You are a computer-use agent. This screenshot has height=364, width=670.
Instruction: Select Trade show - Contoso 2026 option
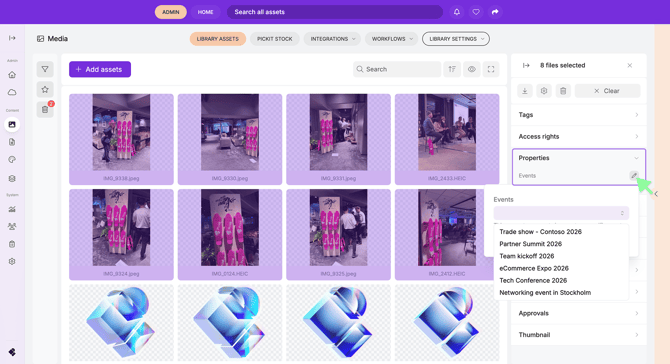click(561, 232)
